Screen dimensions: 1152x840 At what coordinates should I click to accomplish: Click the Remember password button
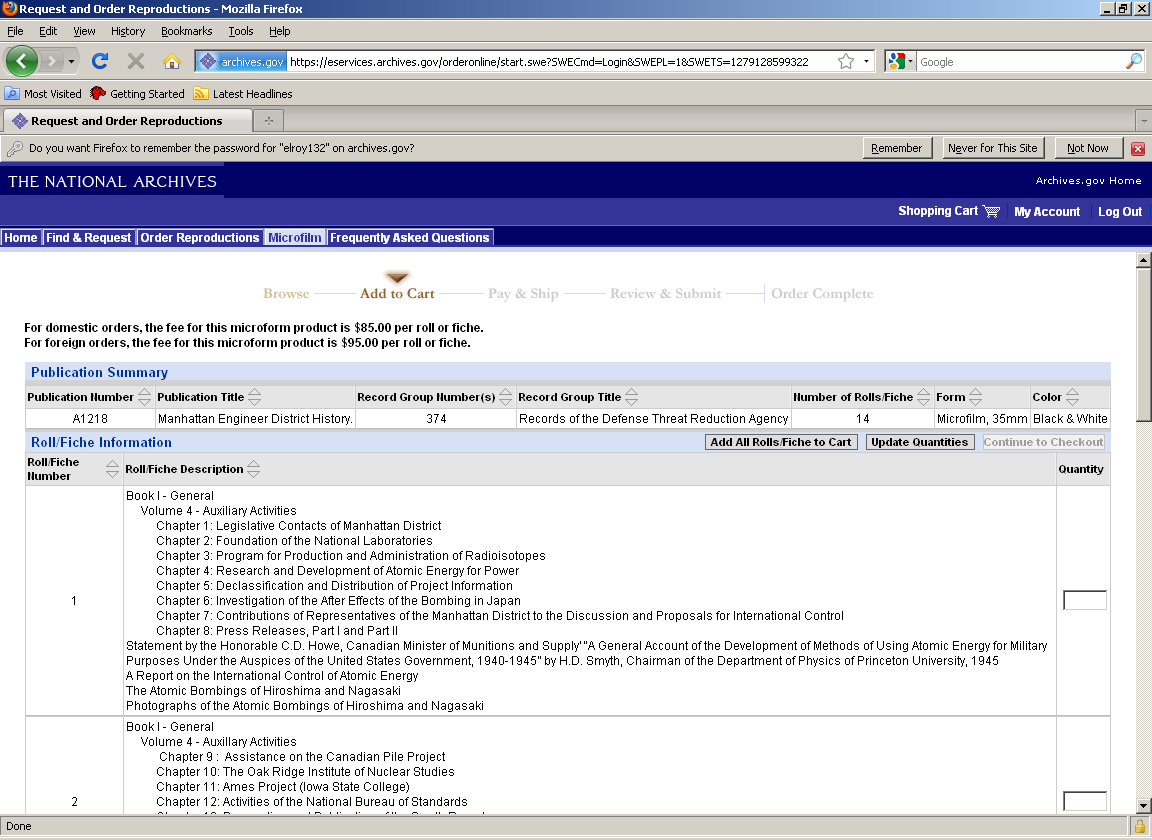[x=896, y=148]
